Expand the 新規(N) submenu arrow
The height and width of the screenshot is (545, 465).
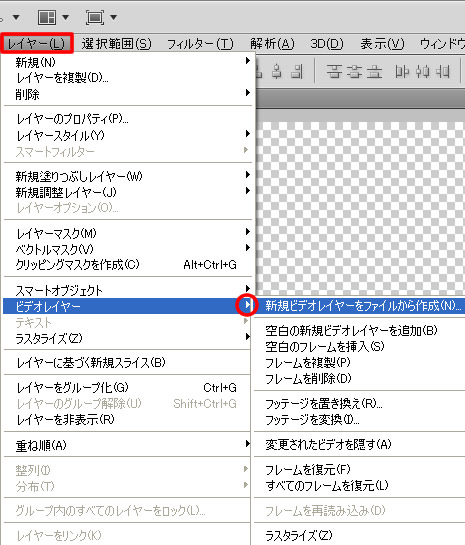tap(247, 61)
